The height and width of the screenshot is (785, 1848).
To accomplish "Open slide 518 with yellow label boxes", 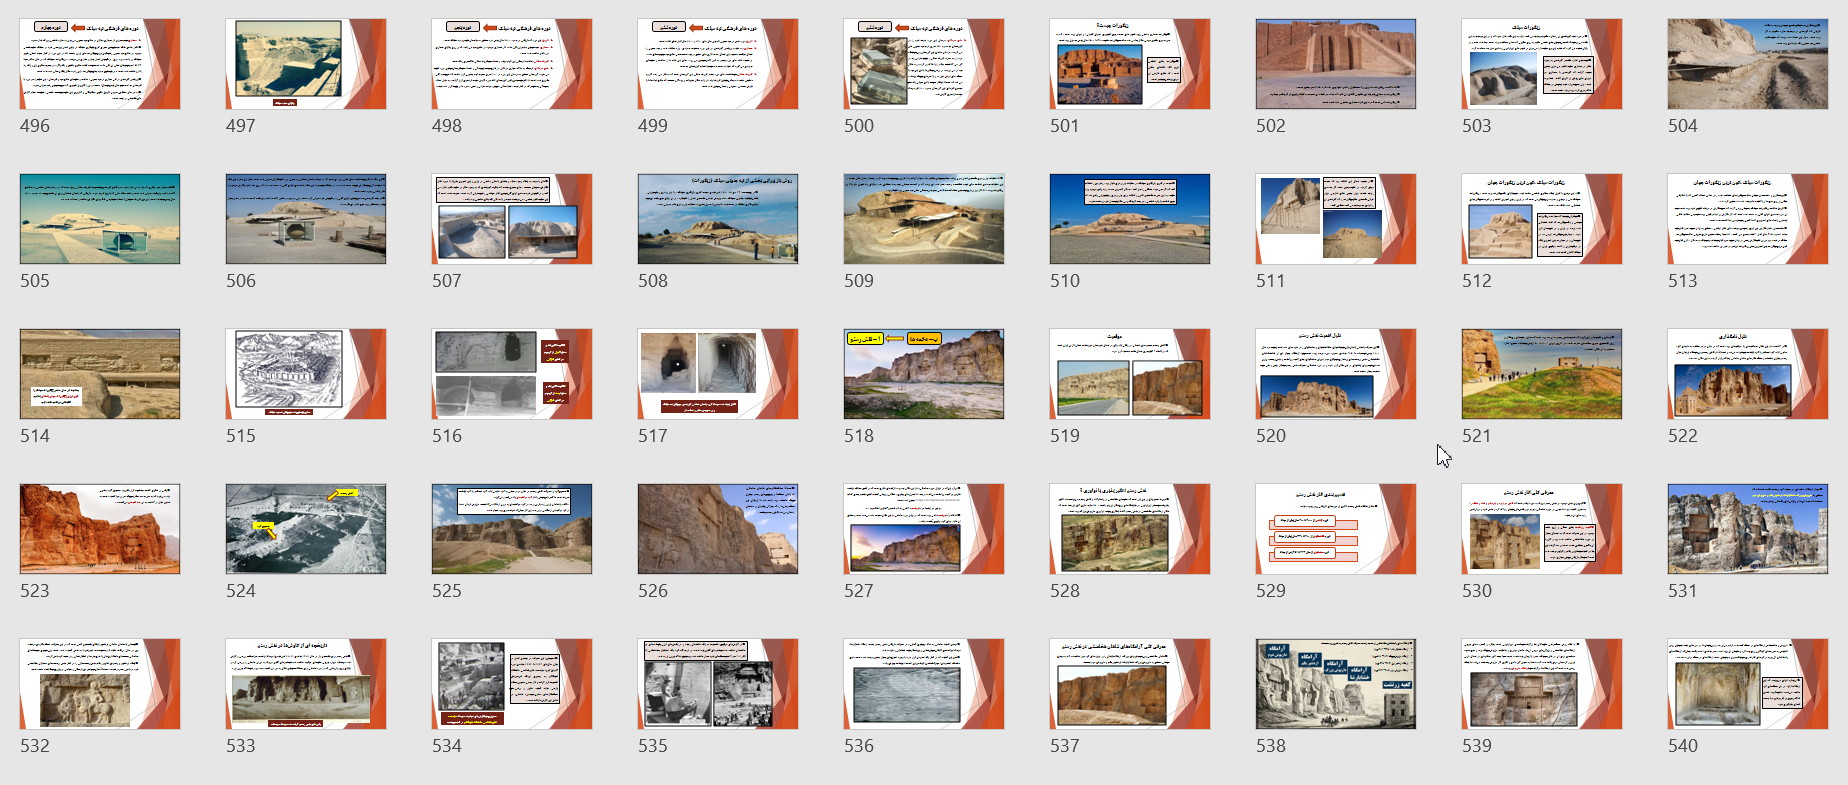I will [924, 374].
